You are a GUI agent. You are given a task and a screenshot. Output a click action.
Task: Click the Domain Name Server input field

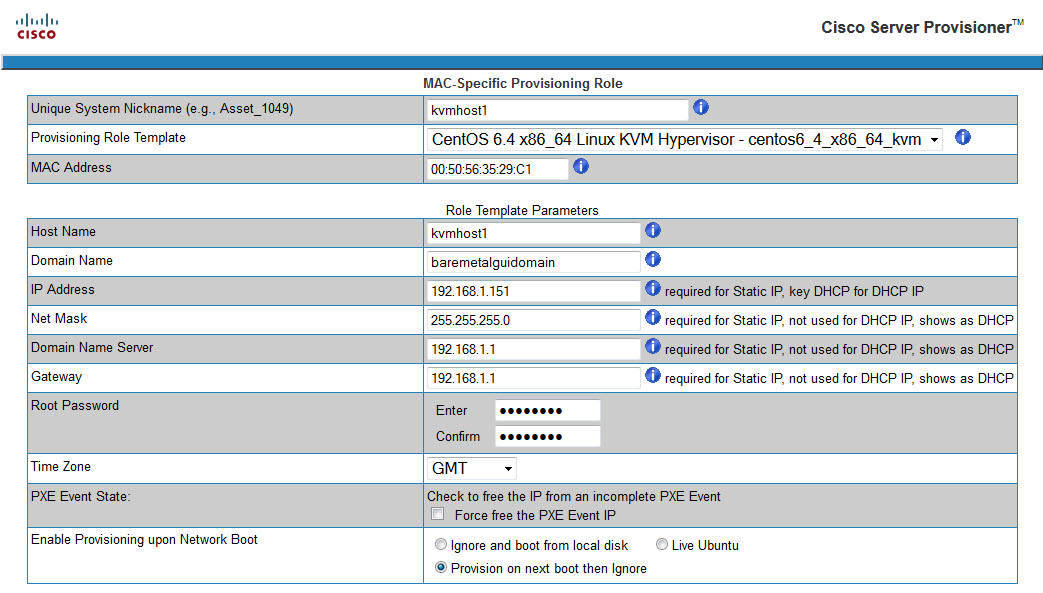coord(533,349)
